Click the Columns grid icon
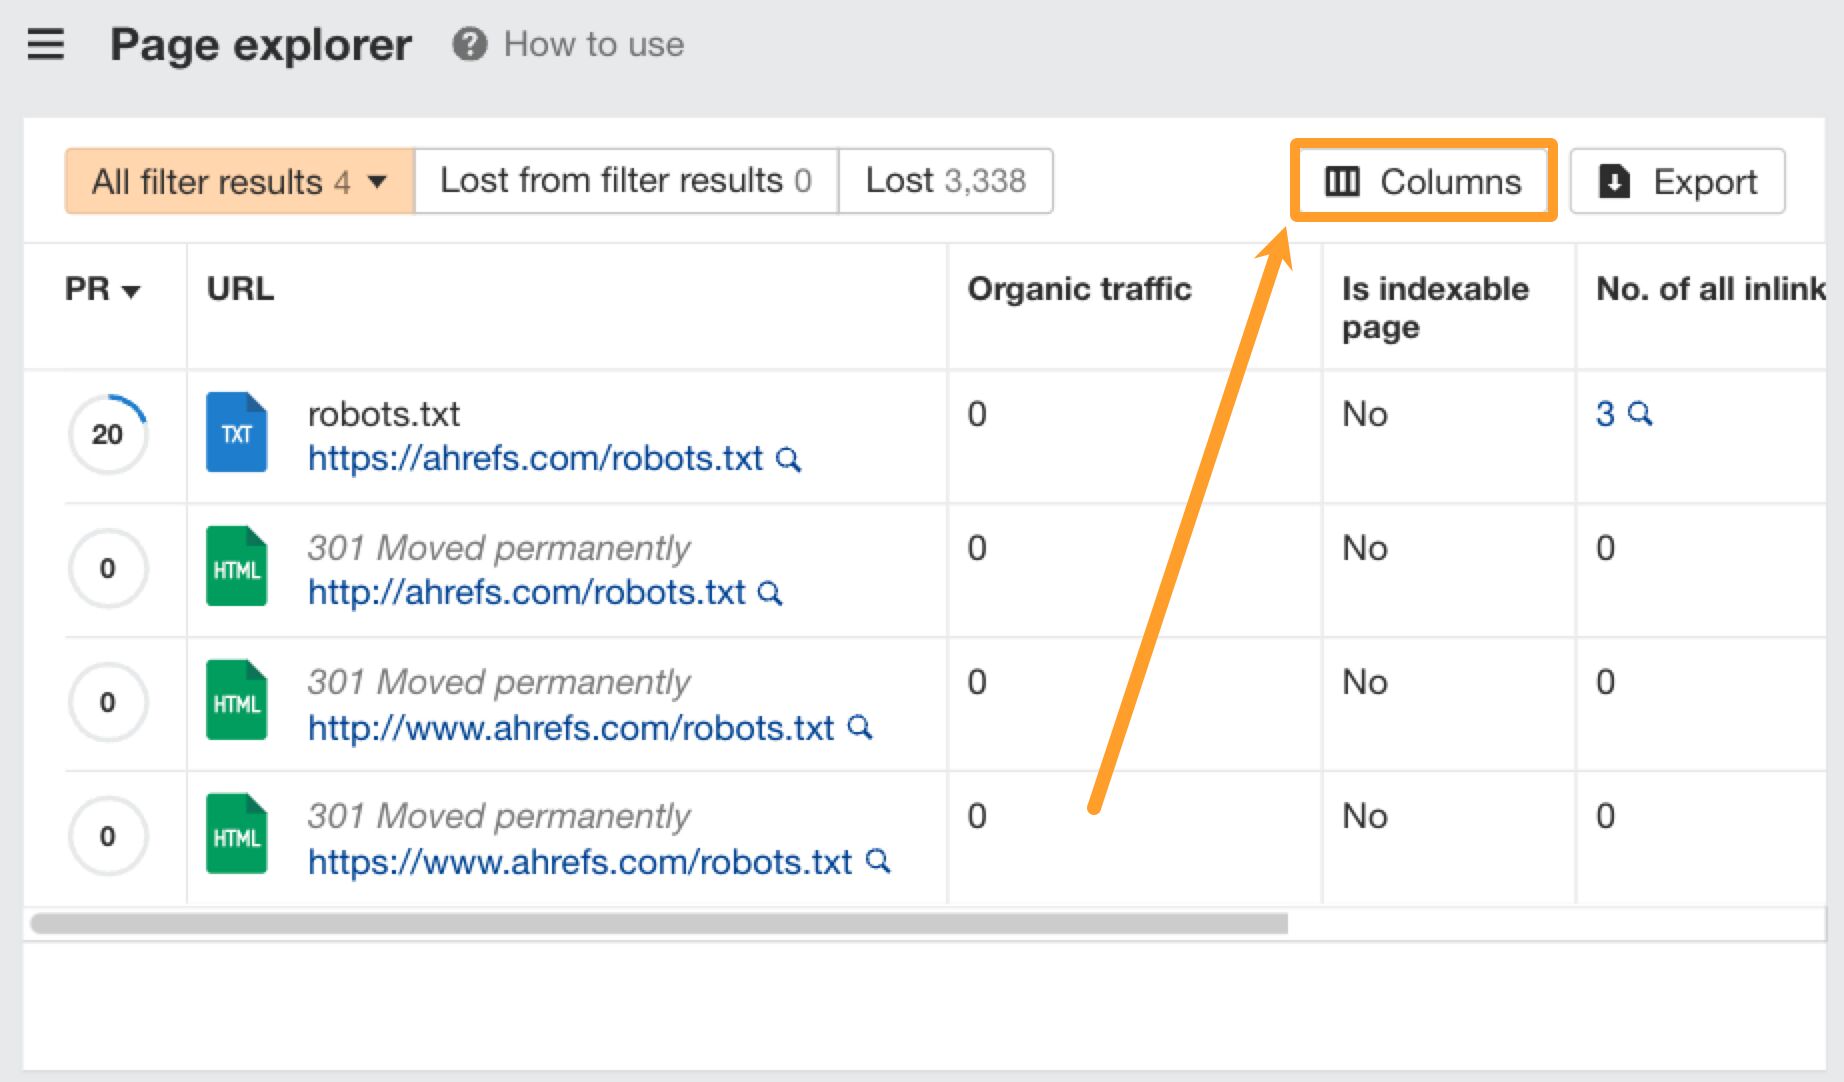Viewport: 1844px width, 1082px height. click(x=1341, y=181)
